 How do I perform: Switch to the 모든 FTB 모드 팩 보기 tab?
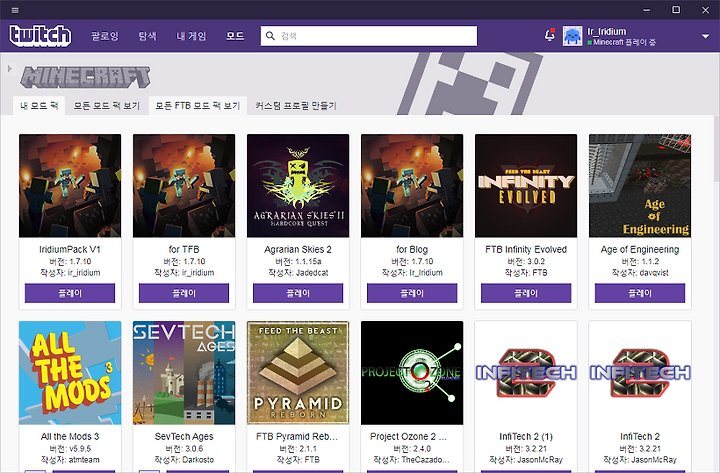tap(197, 106)
